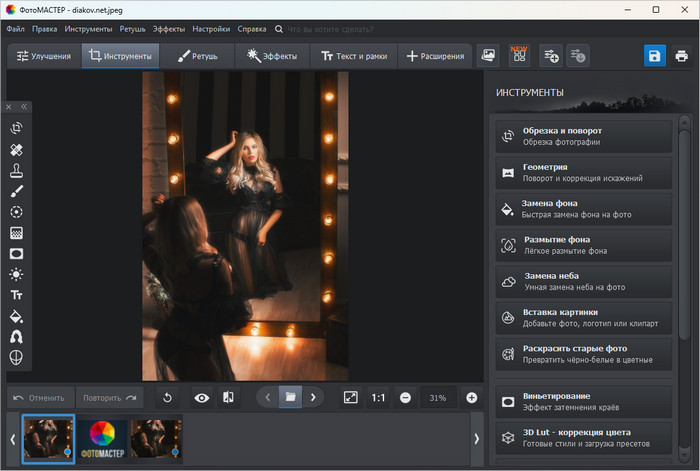
Task: Click the printer icon
Action: coord(681,56)
